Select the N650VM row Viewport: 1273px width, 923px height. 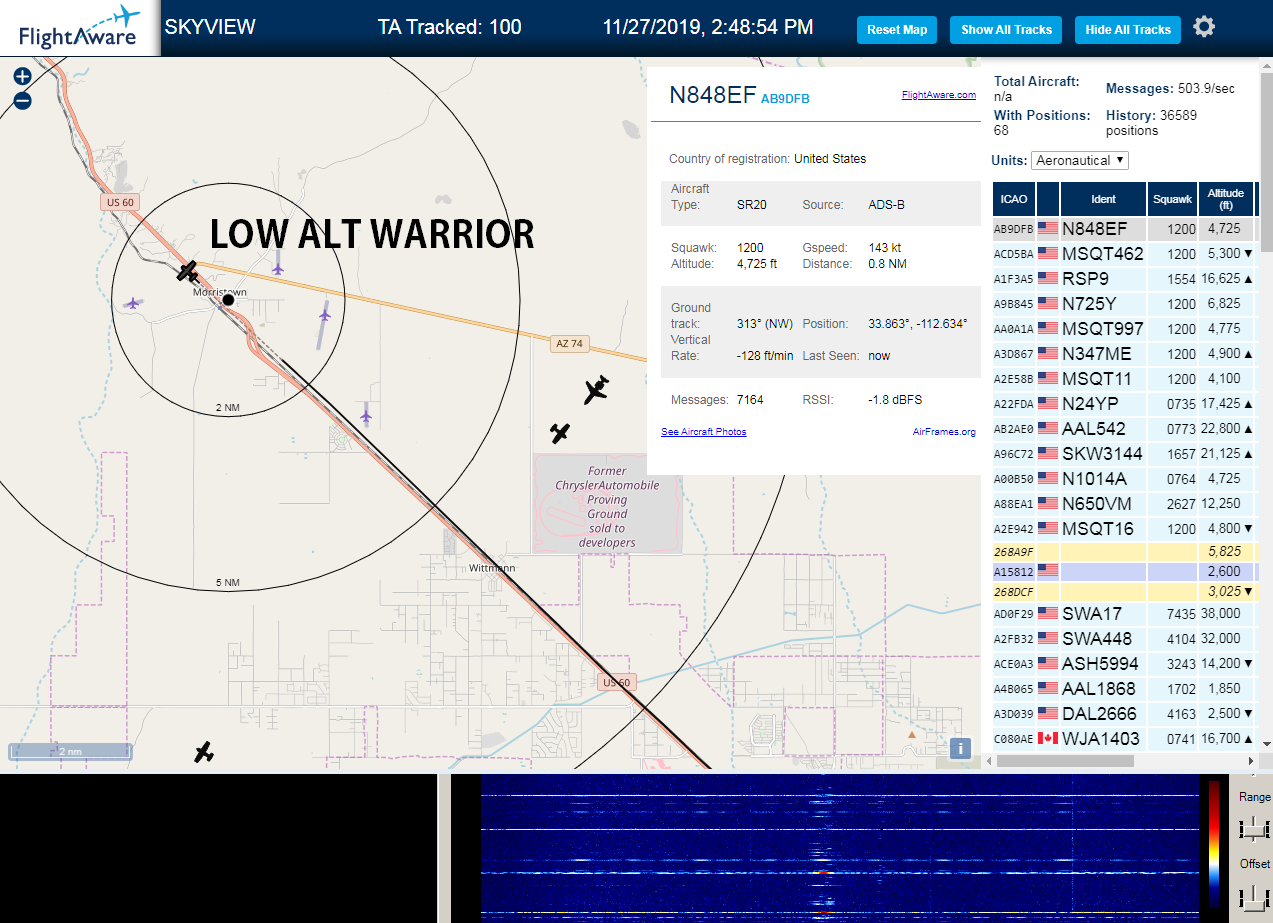coord(1125,504)
